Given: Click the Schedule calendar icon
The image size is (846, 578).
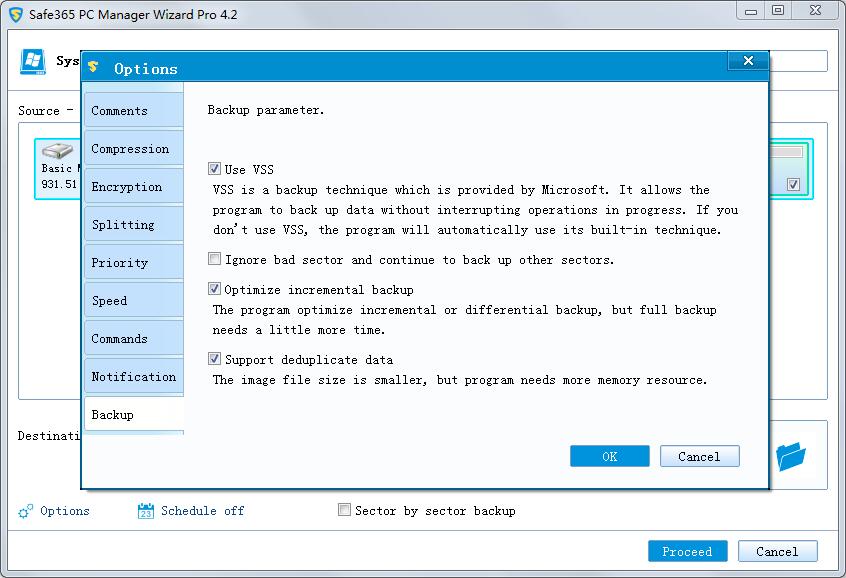Looking at the screenshot, I should [x=146, y=511].
